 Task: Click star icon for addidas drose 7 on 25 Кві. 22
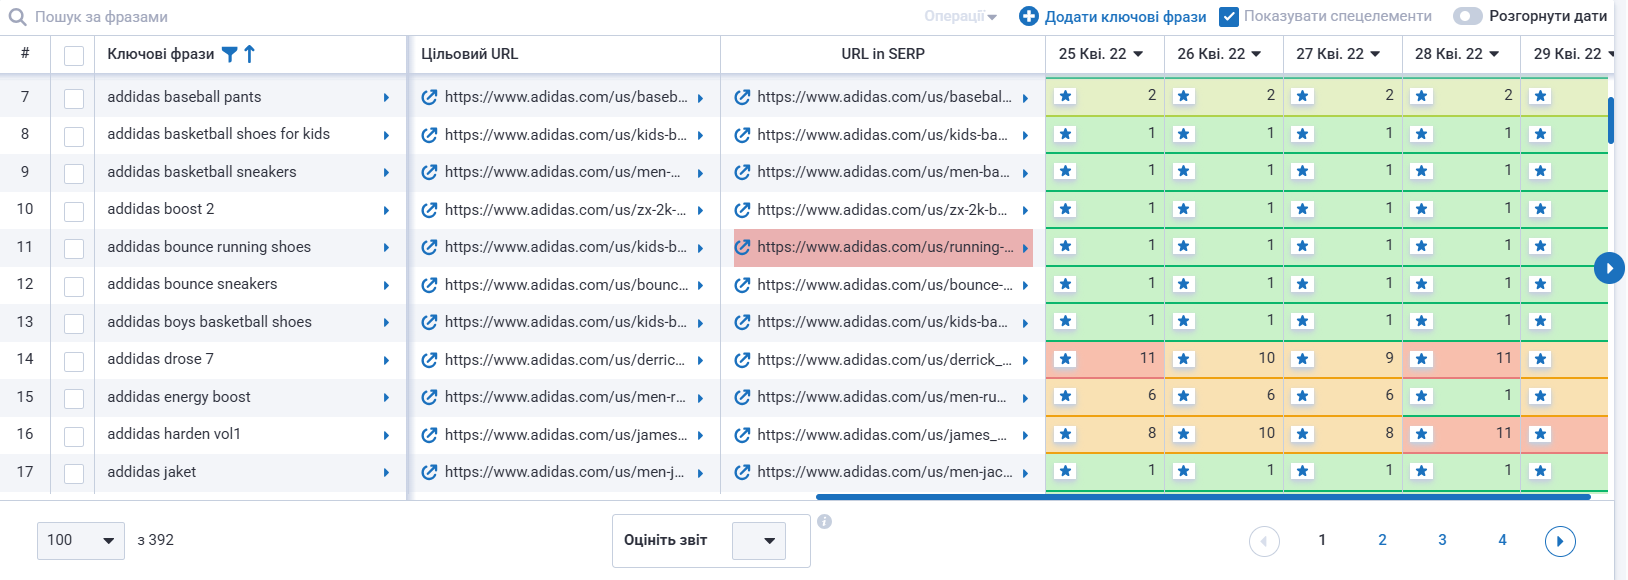click(x=1065, y=359)
